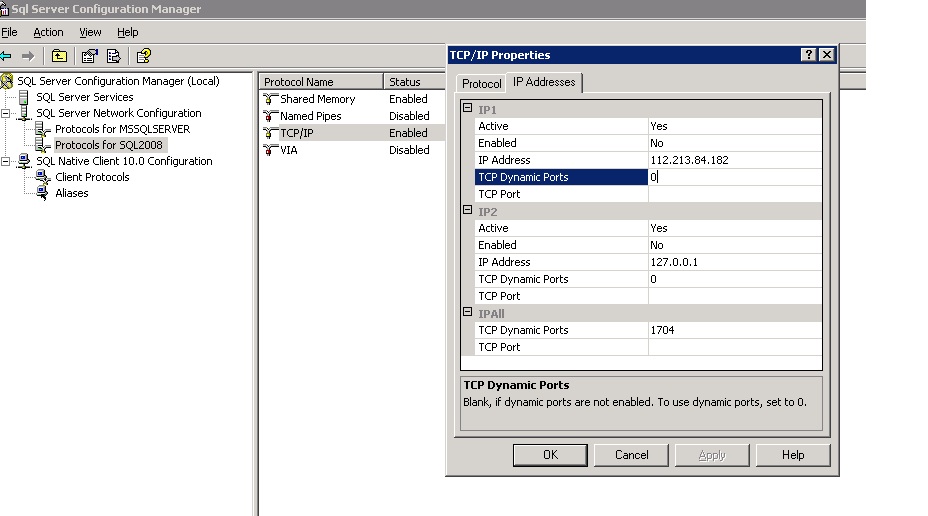This screenshot has height=516, width=928.
Task: Click the SQL Native Client 10.0 Configuration icon
Action: coord(24,161)
